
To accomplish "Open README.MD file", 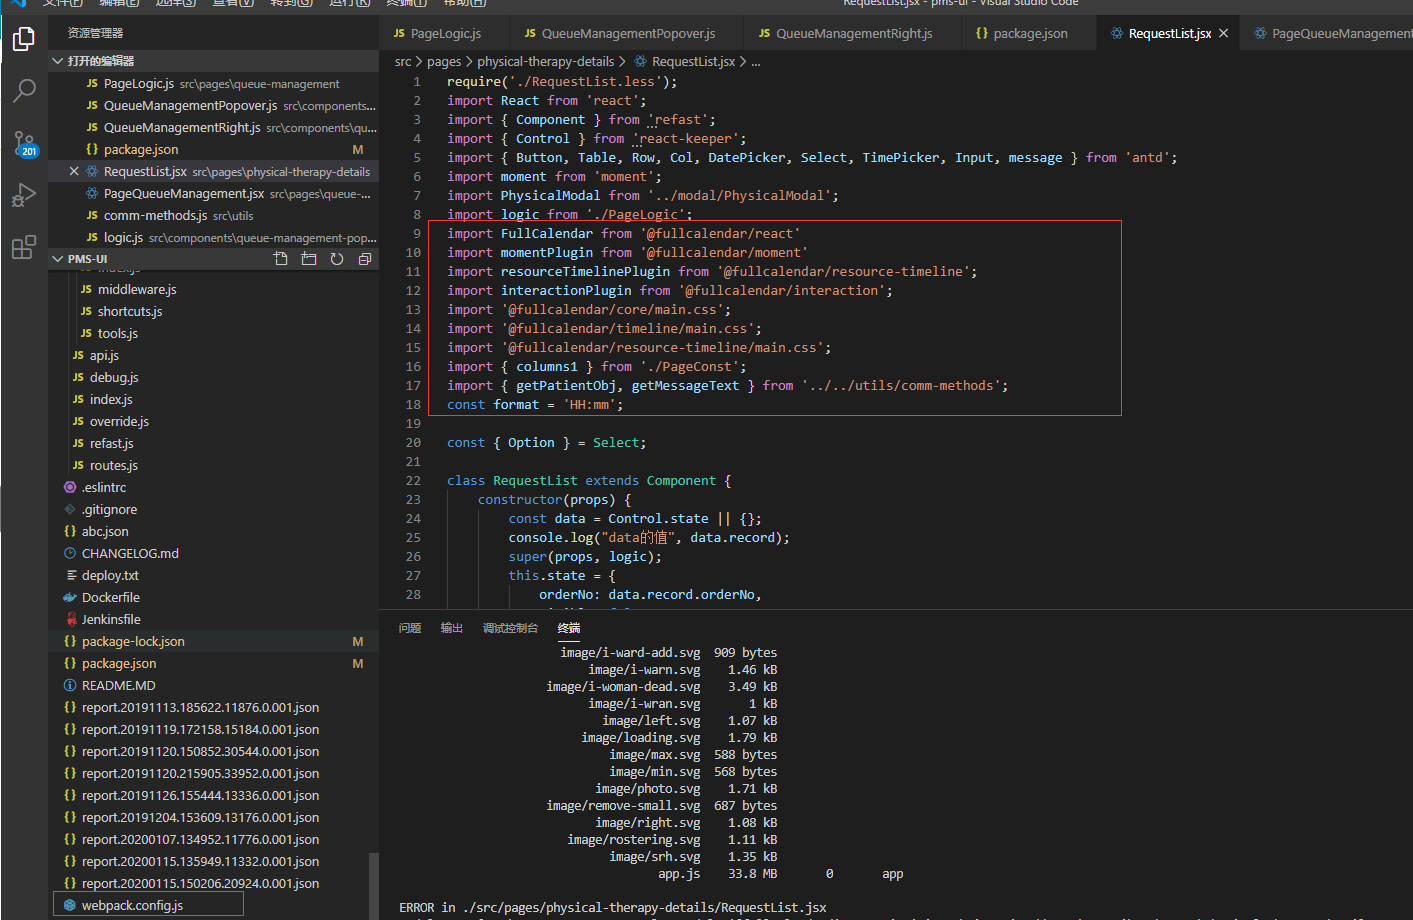I will pos(213,686).
